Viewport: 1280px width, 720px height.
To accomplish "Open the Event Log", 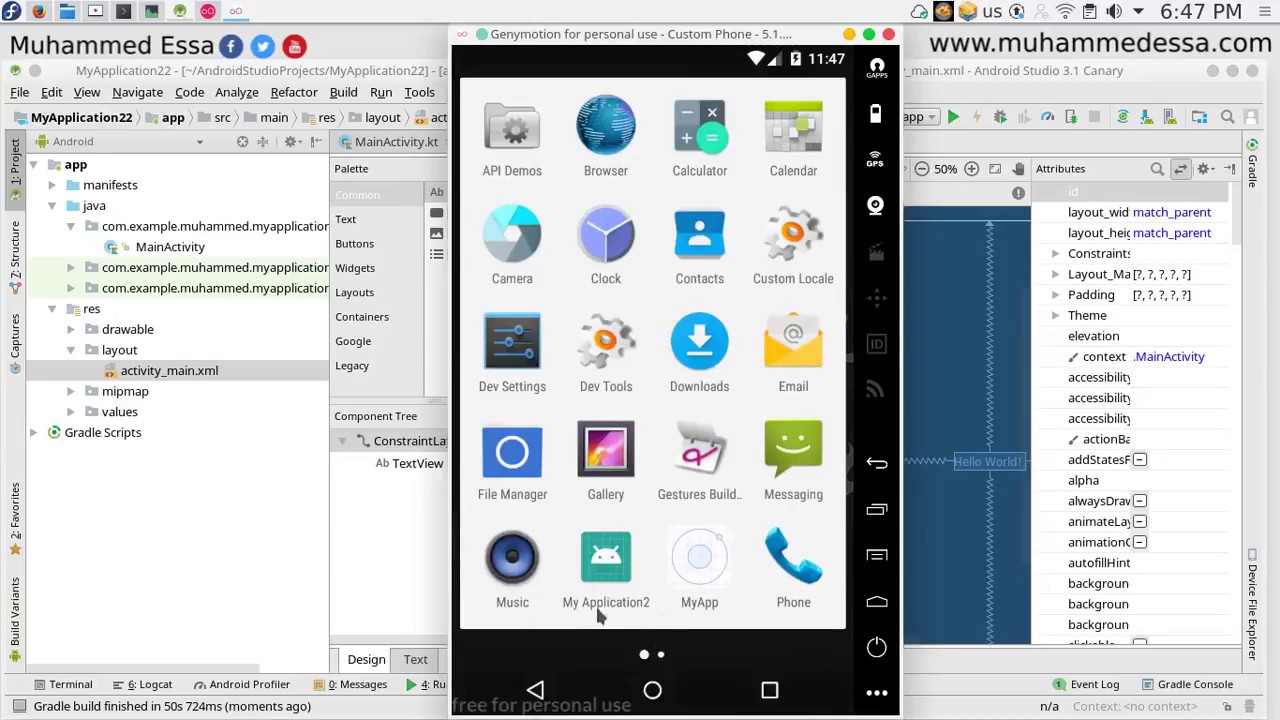I will 1086,685.
